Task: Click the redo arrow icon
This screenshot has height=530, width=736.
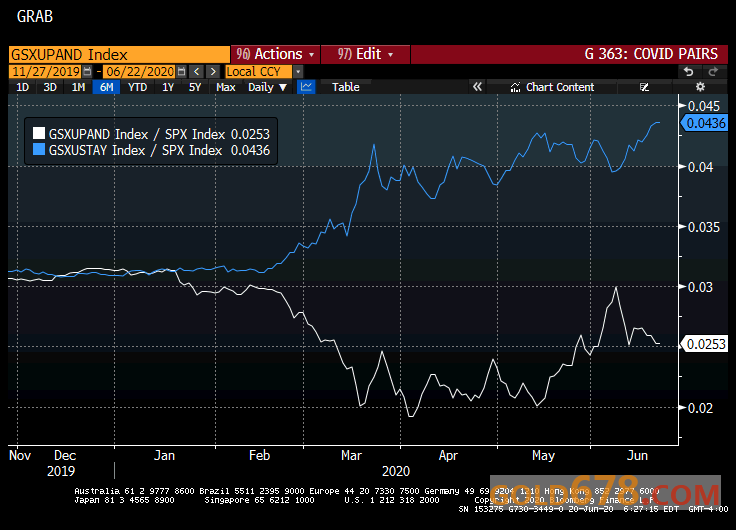Action: [713, 72]
